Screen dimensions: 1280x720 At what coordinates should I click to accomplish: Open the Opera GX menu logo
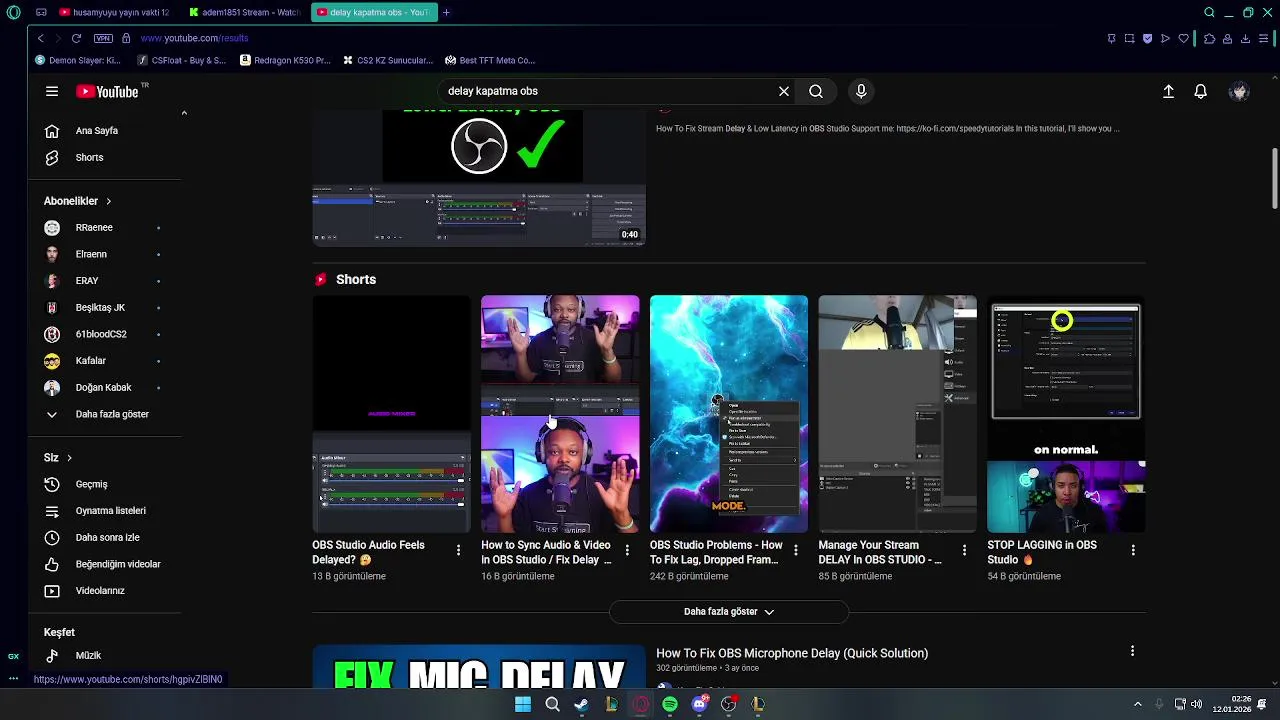point(13,12)
